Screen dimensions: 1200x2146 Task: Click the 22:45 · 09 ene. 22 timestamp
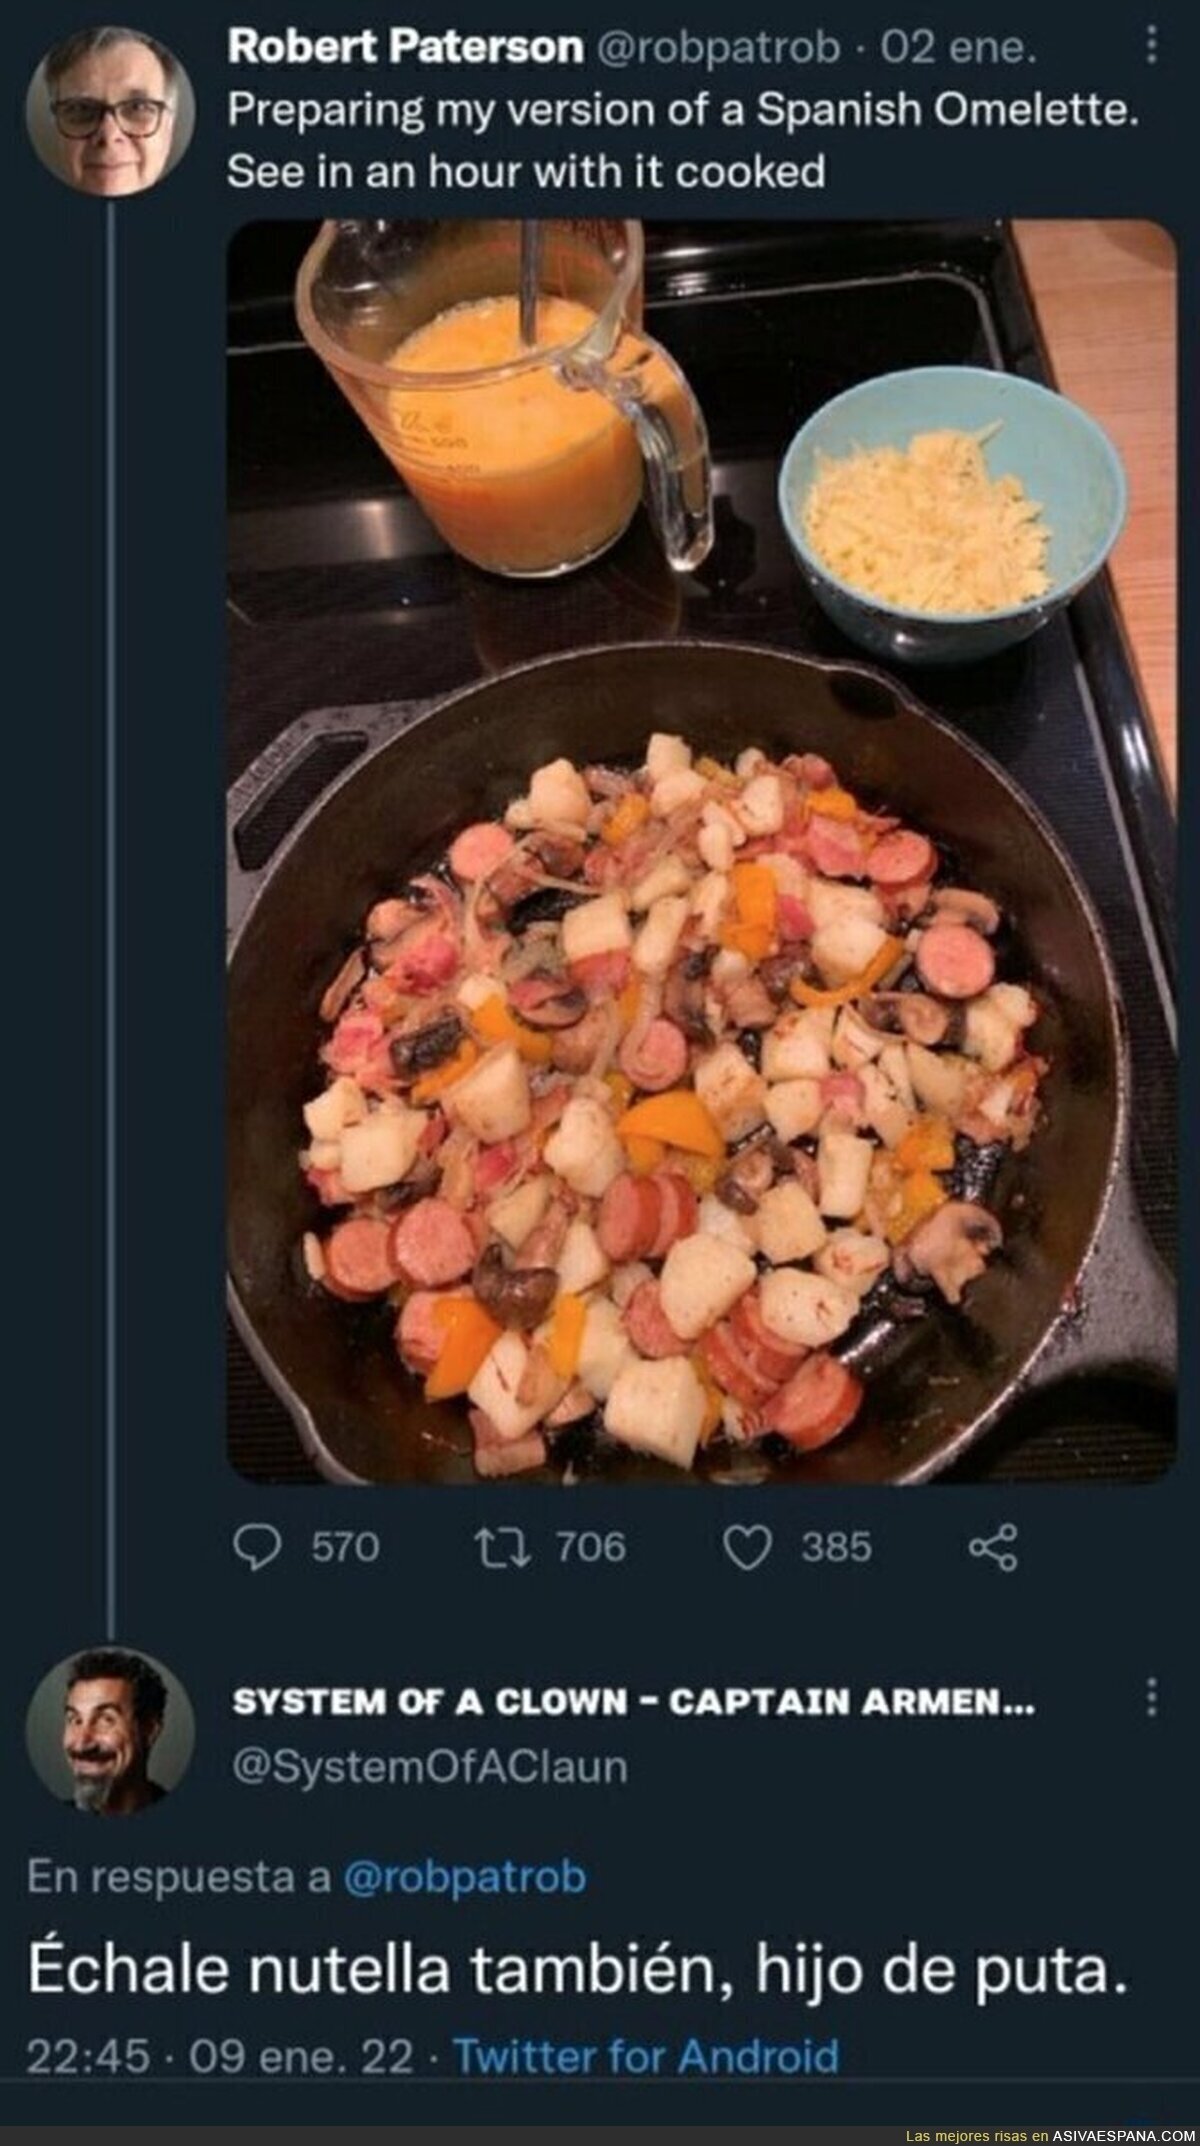point(220,2057)
